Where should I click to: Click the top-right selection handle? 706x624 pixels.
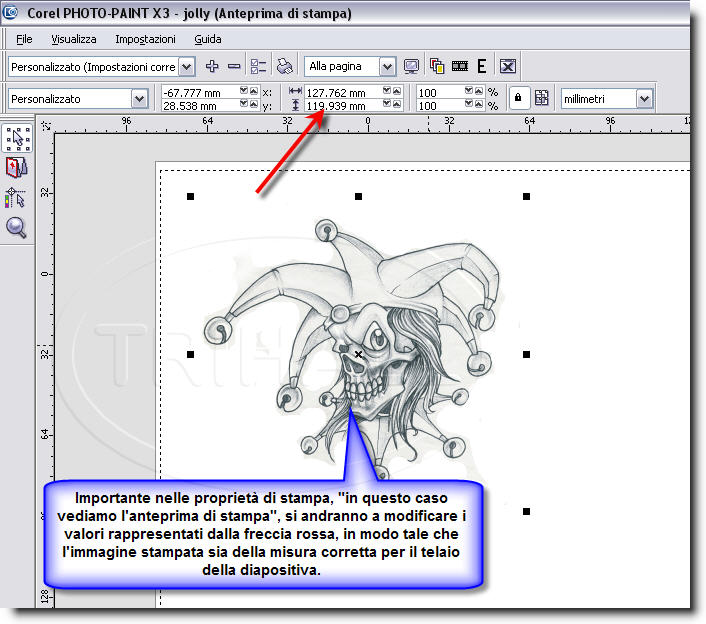click(526, 196)
